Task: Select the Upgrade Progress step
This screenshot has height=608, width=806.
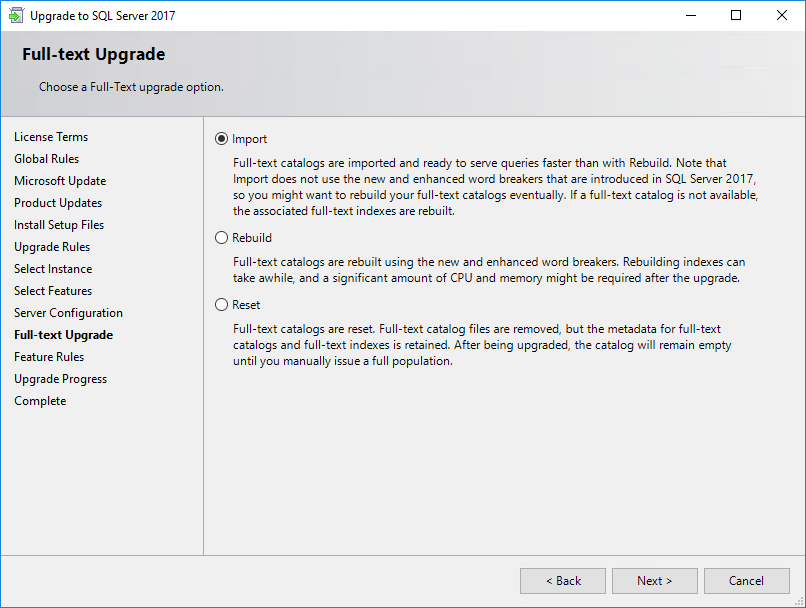Action: [61, 379]
